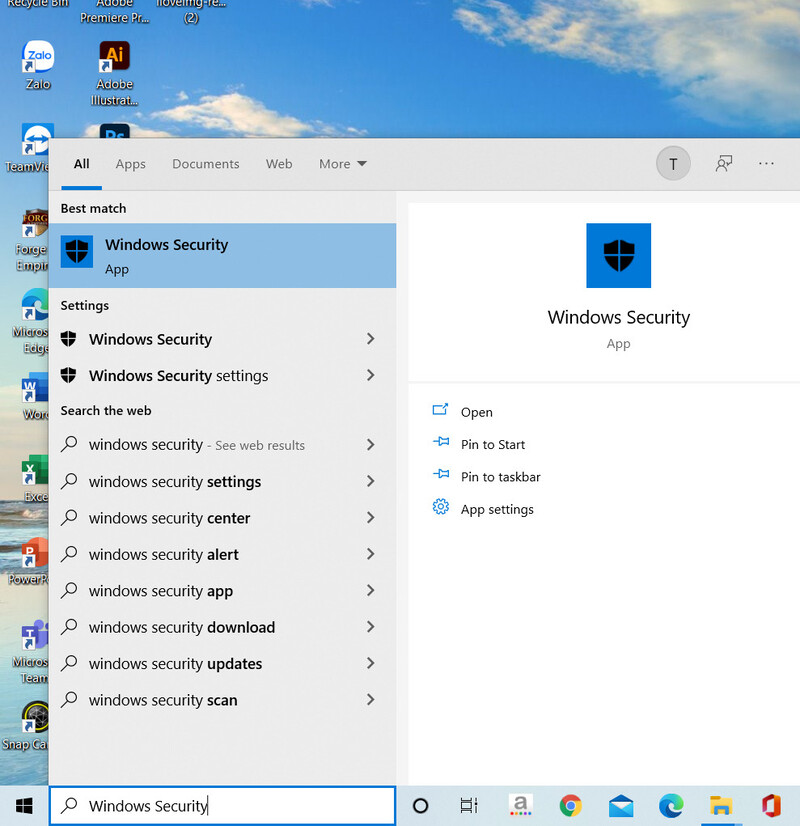Expand 'windows security settings' web suggestion arrow
The image size is (800, 826).
[x=371, y=481]
